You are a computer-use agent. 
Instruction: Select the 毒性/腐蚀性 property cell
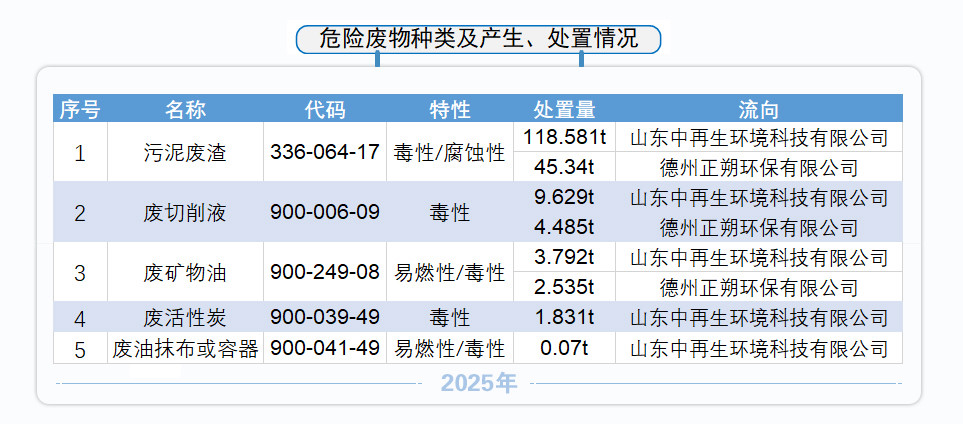point(449,153)
